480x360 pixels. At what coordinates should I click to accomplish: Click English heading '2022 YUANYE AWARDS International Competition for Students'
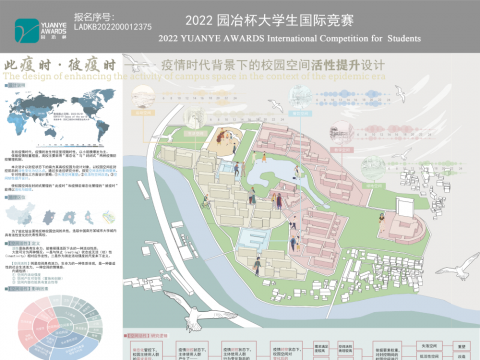290,38
